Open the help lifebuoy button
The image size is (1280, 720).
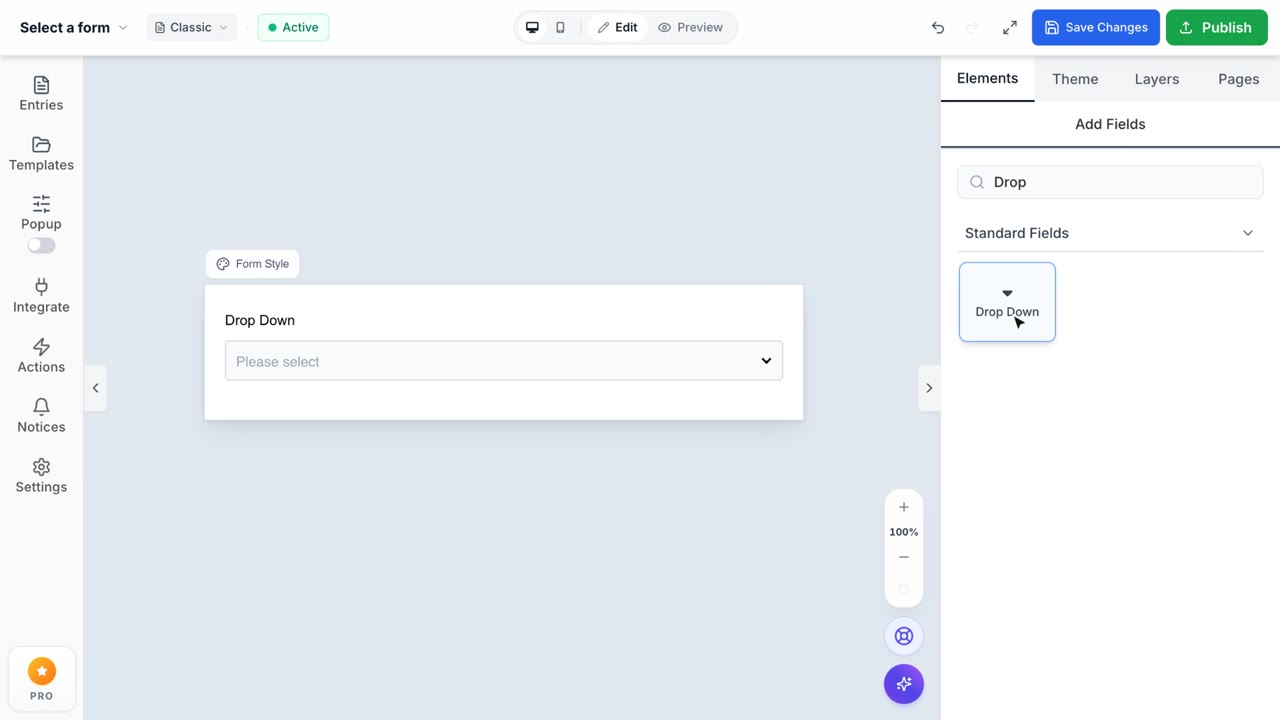(x=904, y=636)
